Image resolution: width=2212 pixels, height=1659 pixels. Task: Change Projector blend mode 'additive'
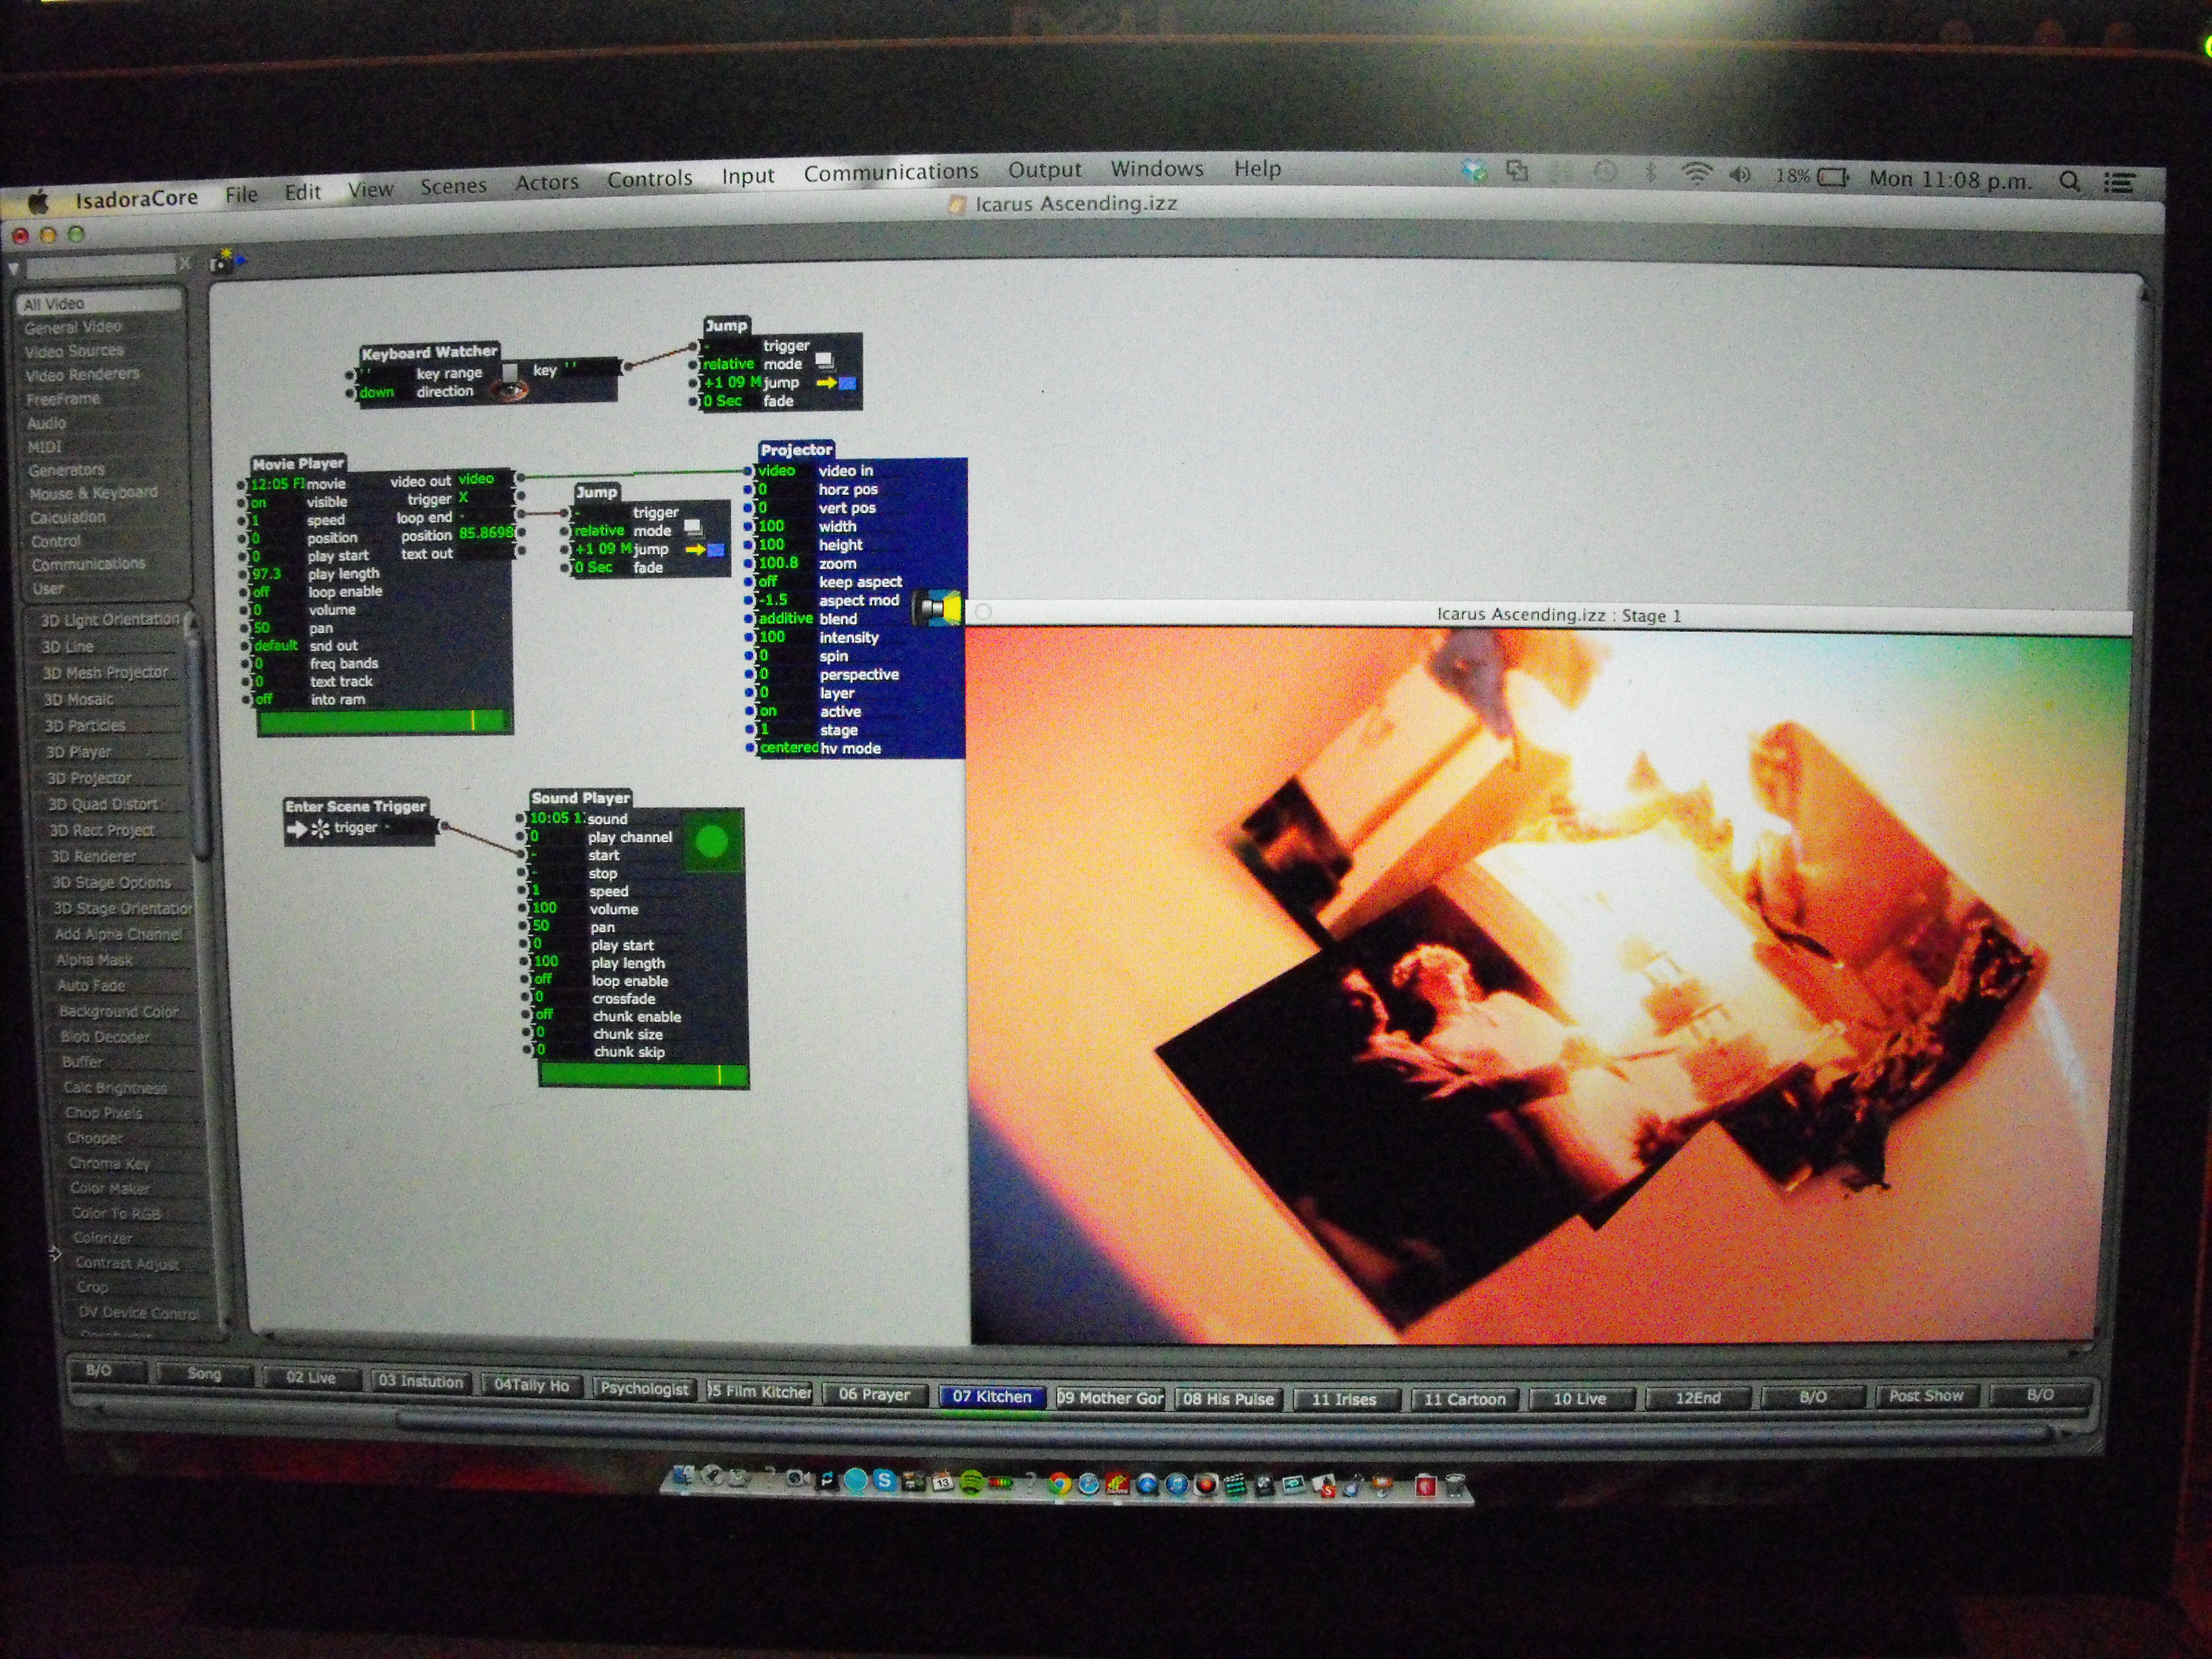click(785, 618)
